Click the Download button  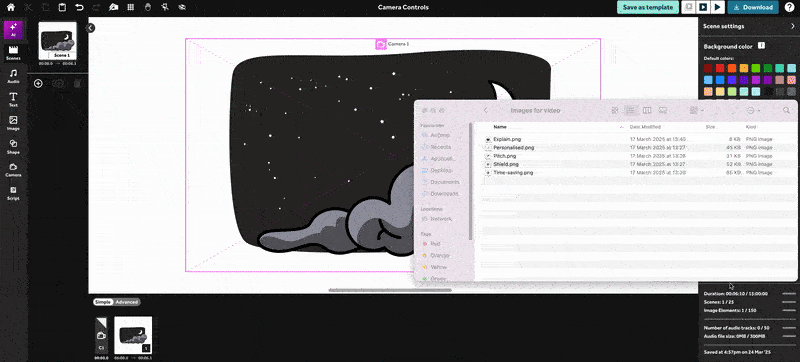[753, 7]
